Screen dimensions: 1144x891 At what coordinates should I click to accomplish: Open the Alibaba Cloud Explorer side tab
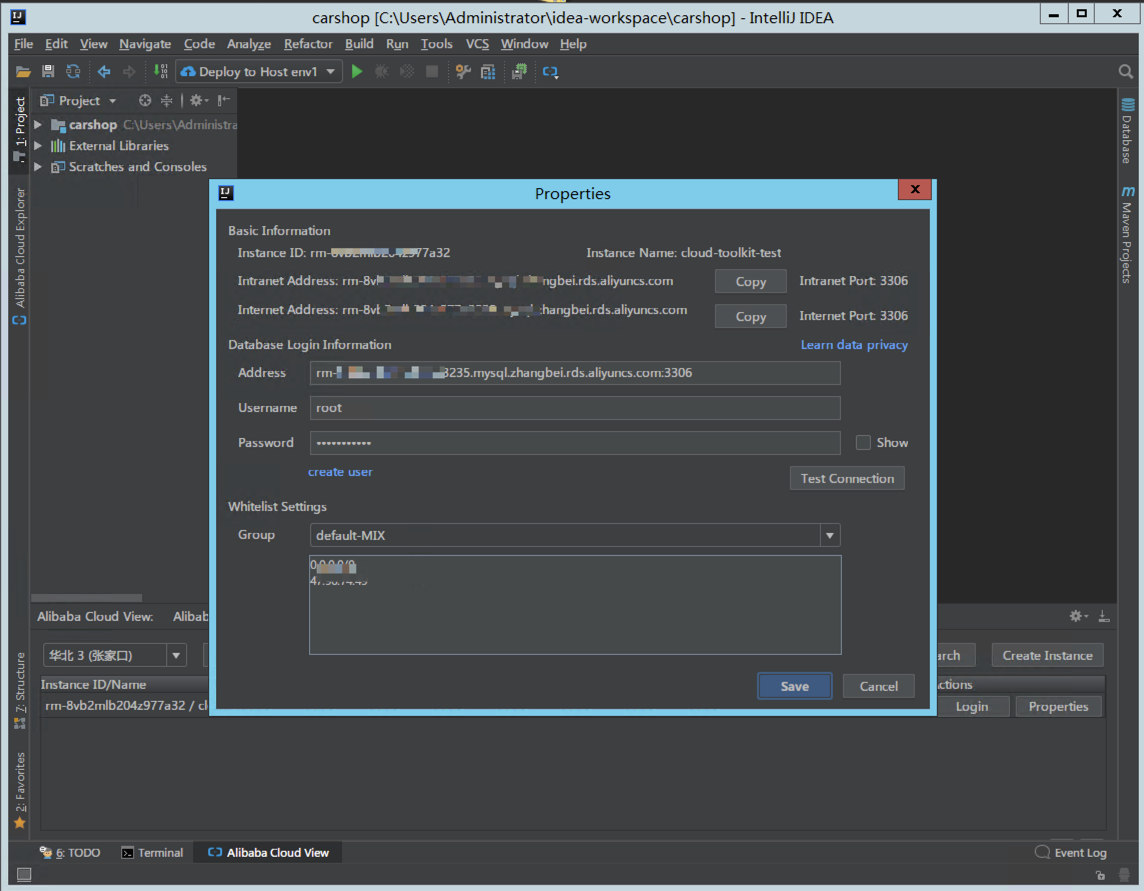(20, 255)
